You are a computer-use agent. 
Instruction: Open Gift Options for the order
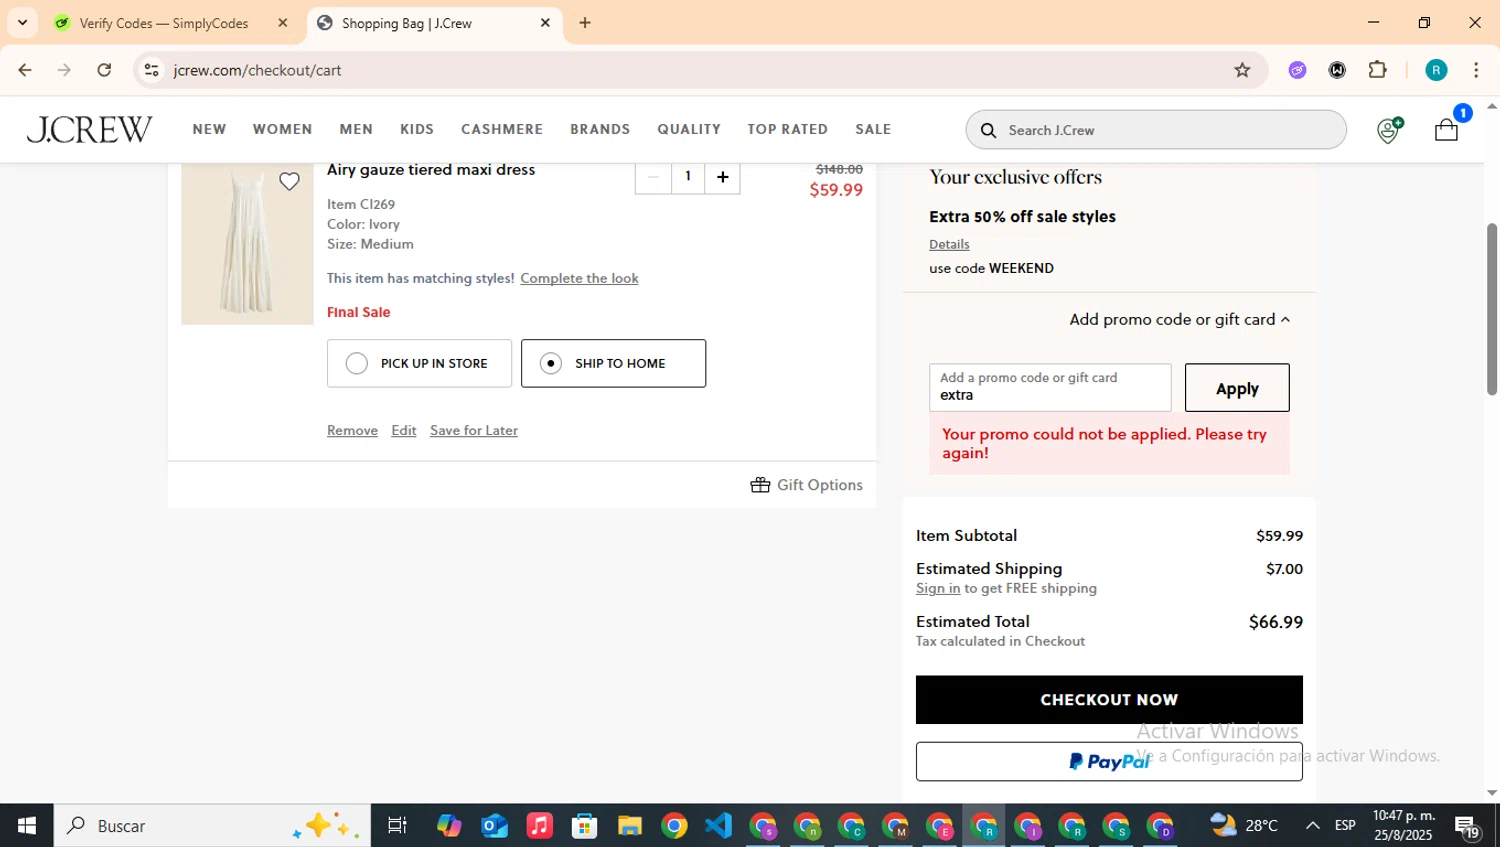806,485
